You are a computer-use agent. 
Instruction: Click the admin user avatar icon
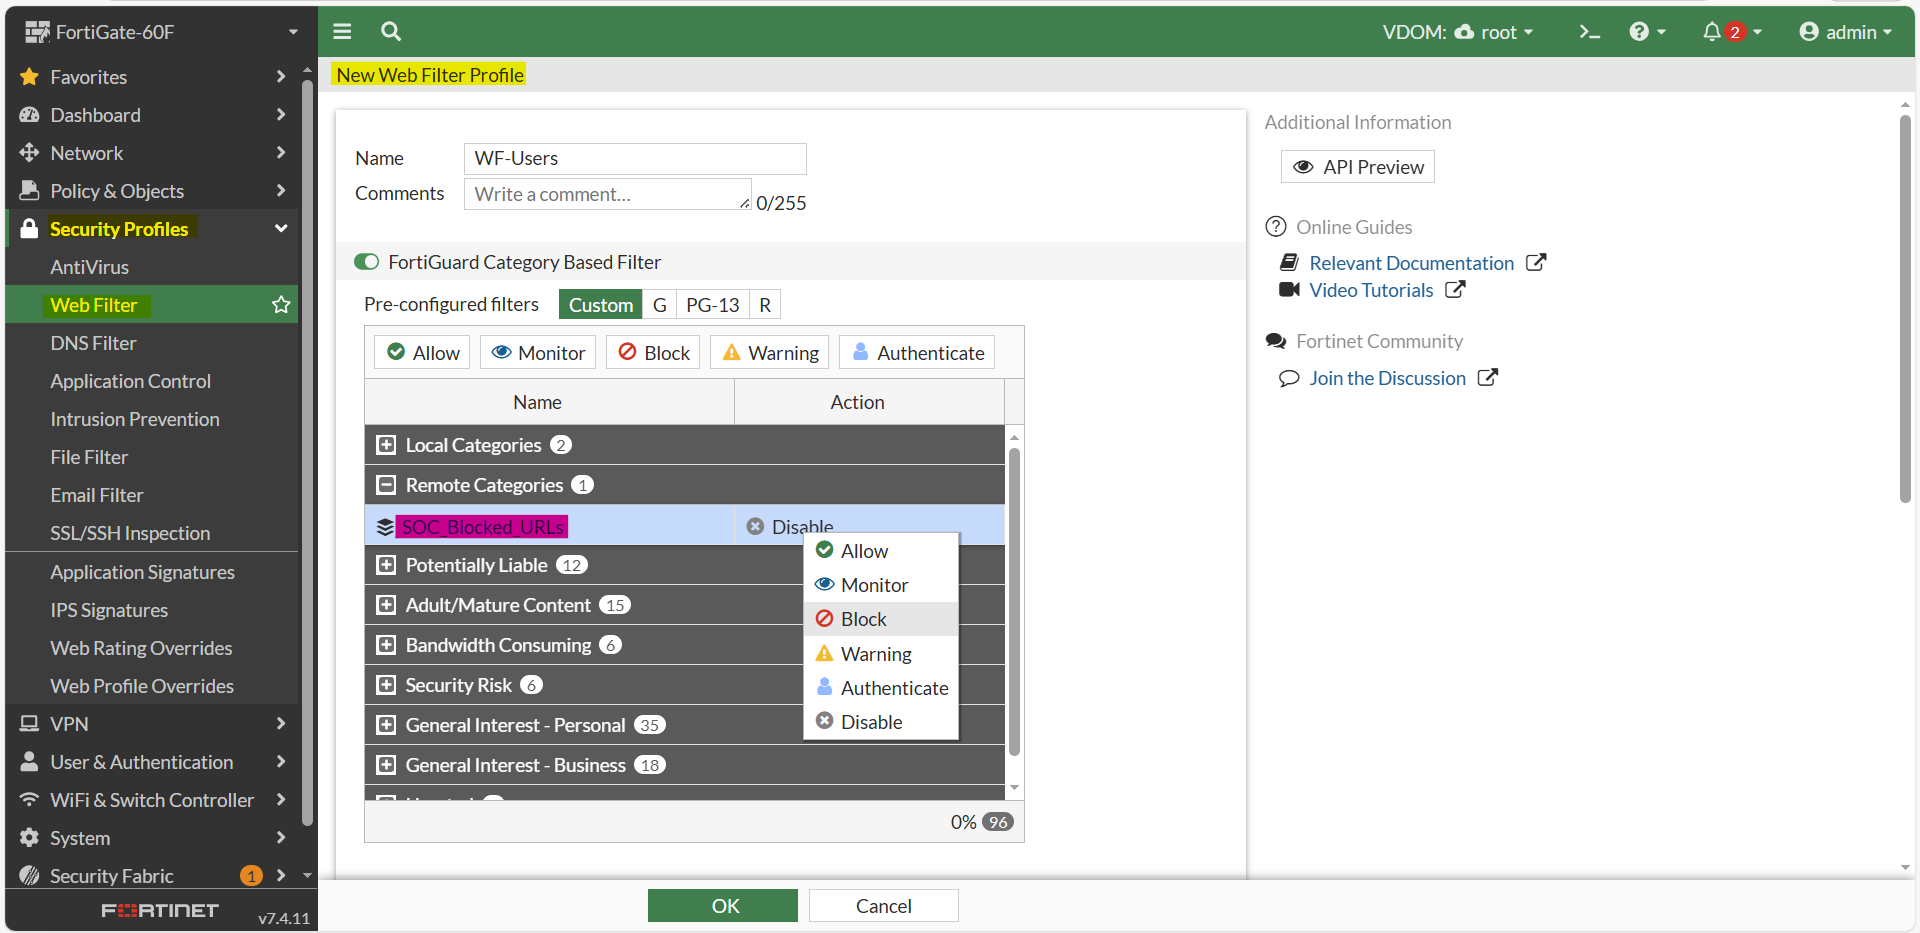[x=1808, y=32]
